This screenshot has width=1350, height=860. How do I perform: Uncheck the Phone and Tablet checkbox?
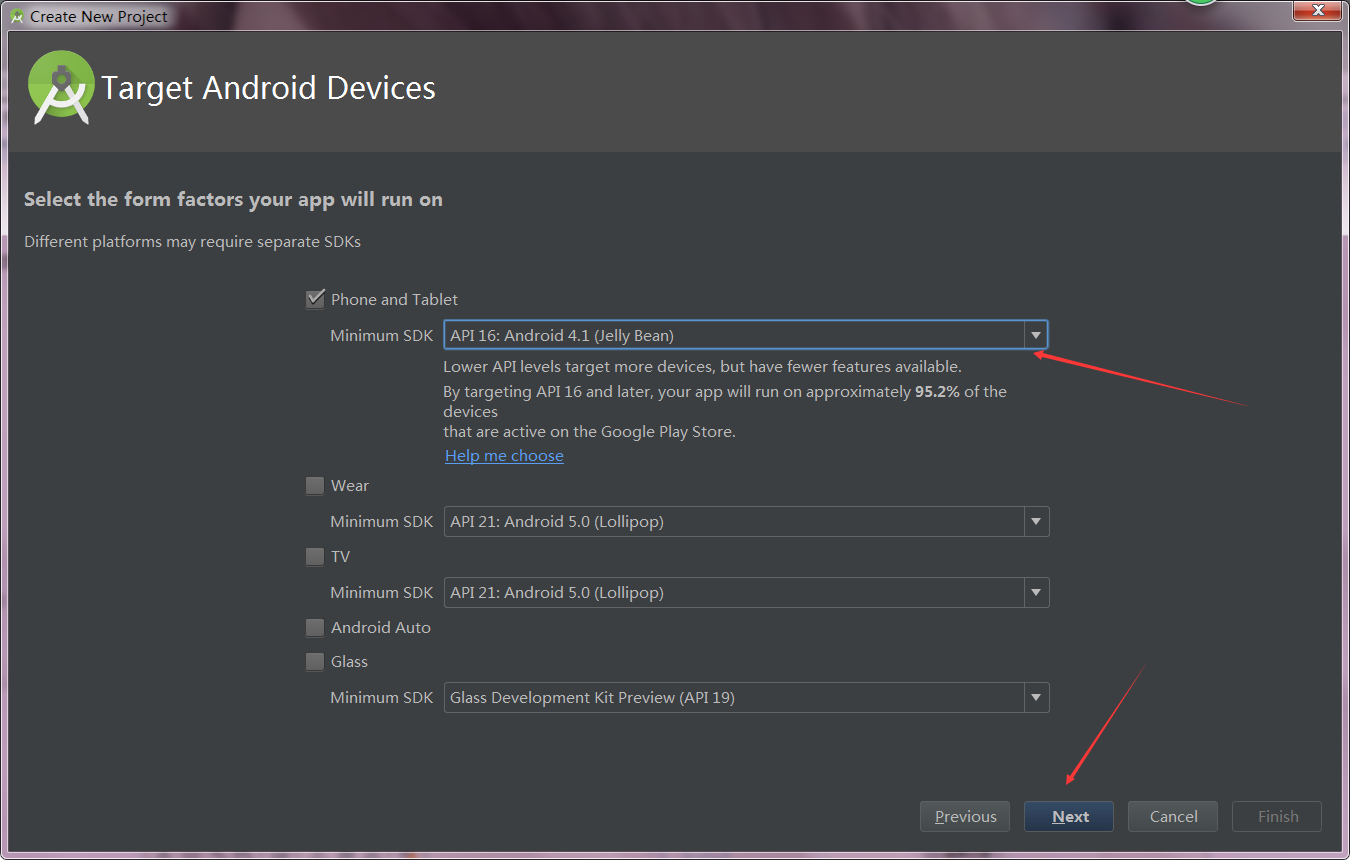point(315,299)
